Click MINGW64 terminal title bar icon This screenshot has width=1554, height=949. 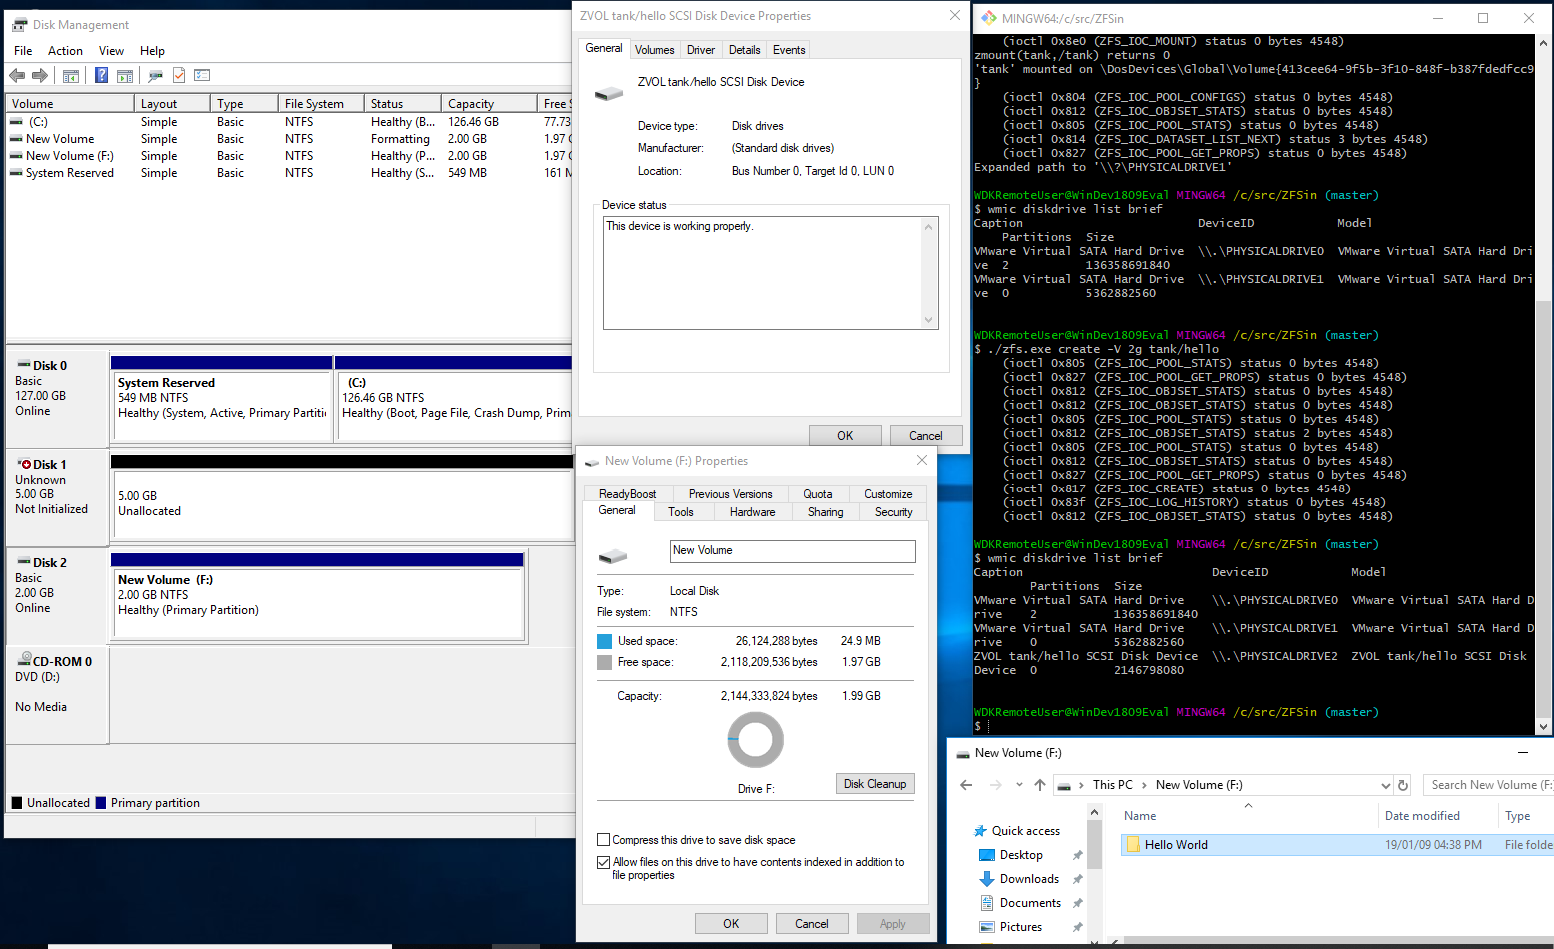pyautogui.click(x=988, y=18)
